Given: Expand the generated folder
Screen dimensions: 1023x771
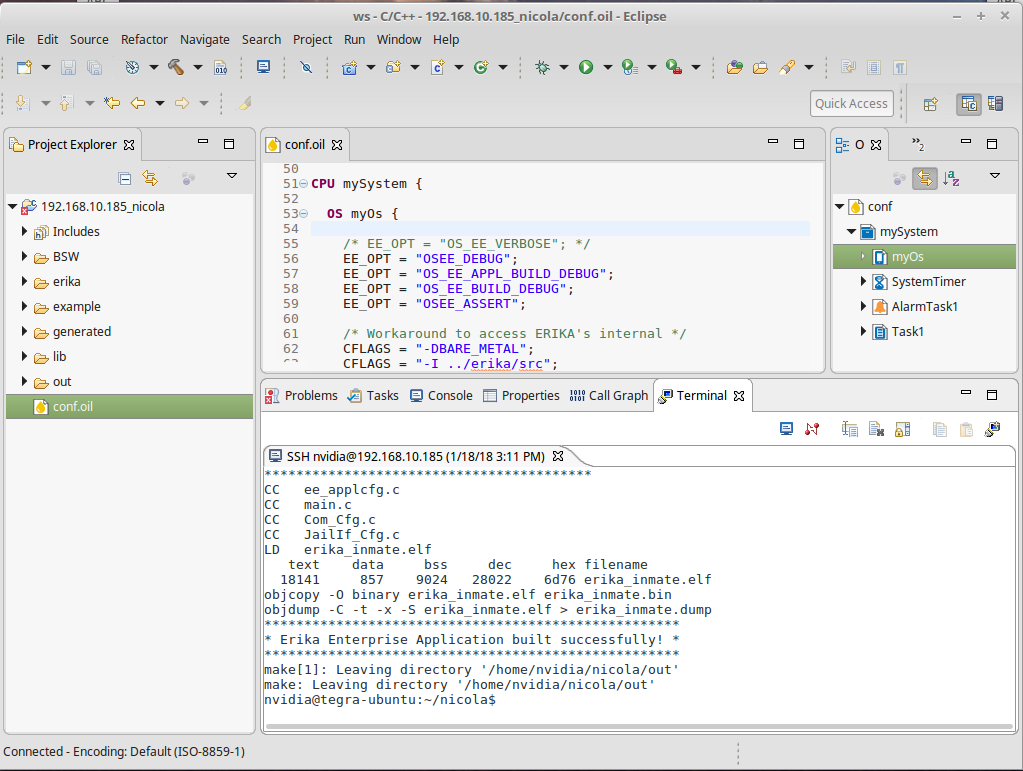Looking at the screenshot, I should (x=24, y=331).
